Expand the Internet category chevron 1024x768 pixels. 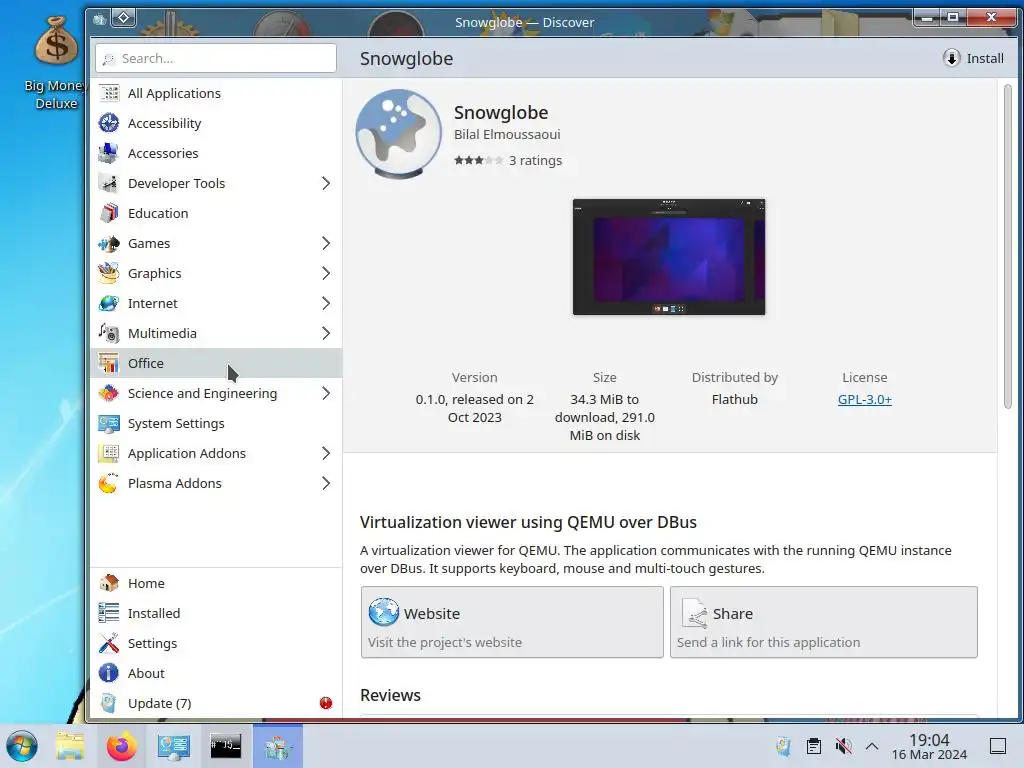click(x=326, y=304)
